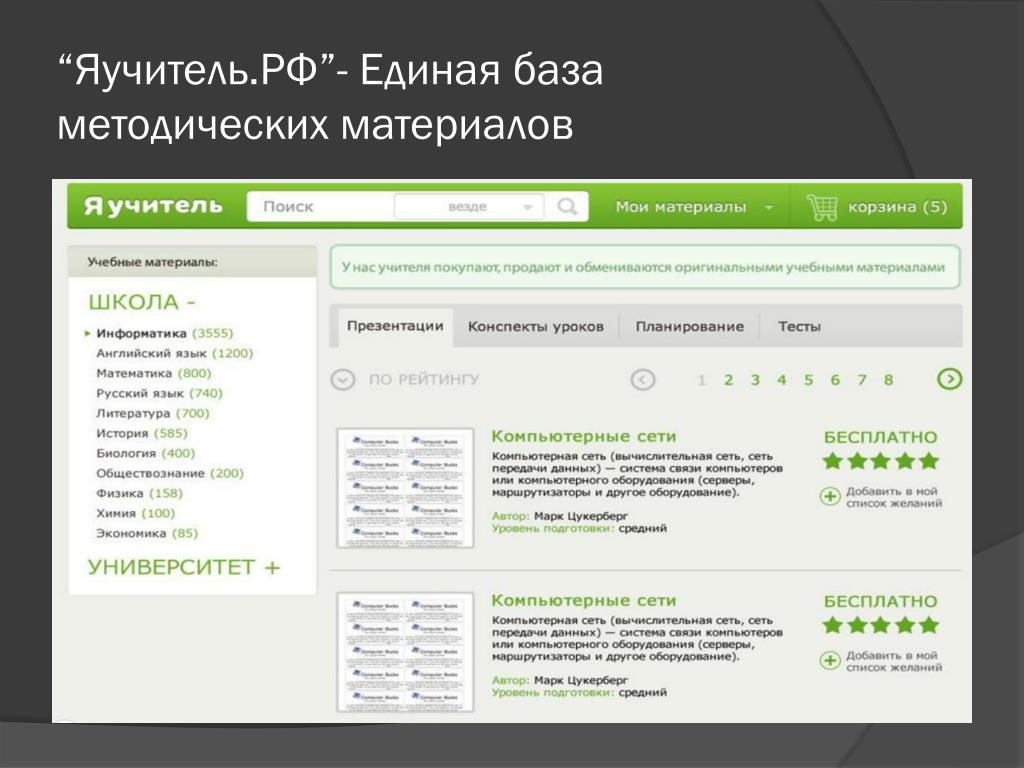Open first Компьютерные сети title link
1024x768 pixels.
pyautogui.click(x=584, y=436)
